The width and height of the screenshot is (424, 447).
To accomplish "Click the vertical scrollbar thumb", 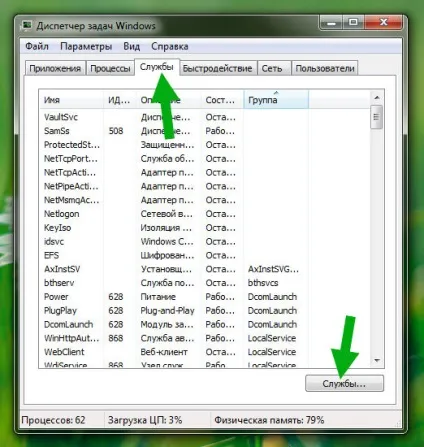I will (377, 117).
